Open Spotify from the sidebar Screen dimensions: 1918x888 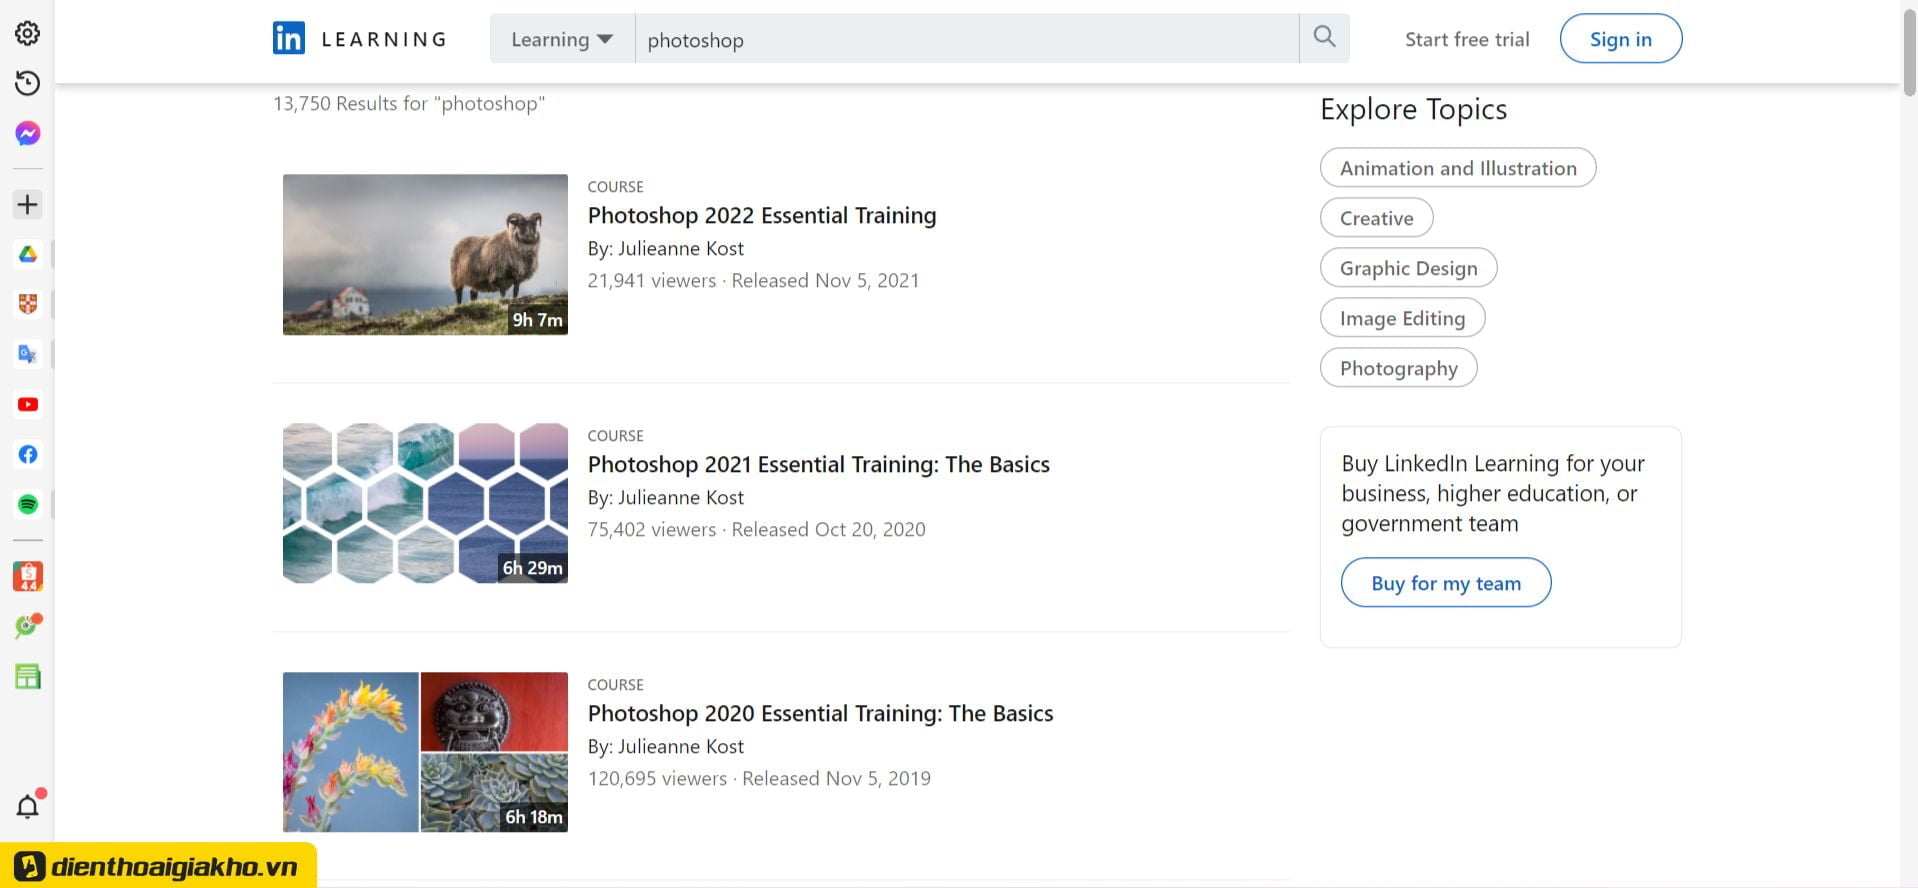(28, 504)
